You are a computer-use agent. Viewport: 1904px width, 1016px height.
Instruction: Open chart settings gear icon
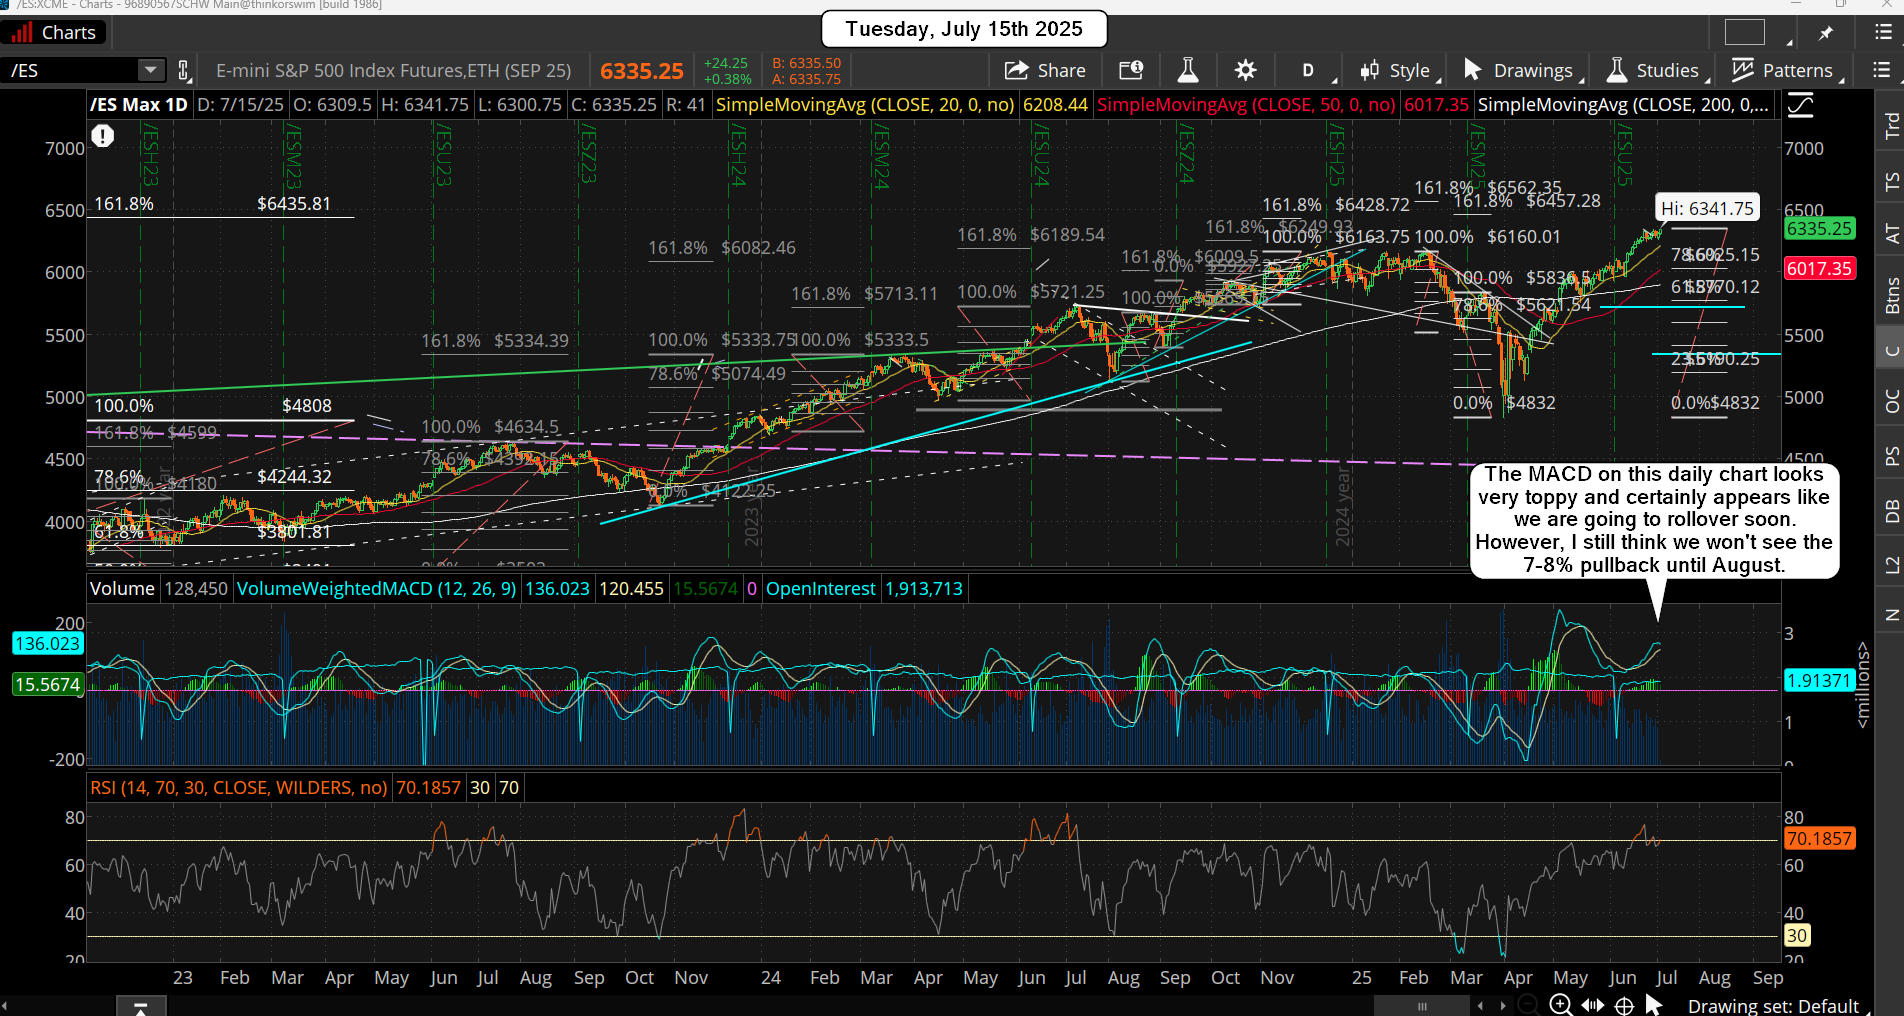pos(1245,70)
